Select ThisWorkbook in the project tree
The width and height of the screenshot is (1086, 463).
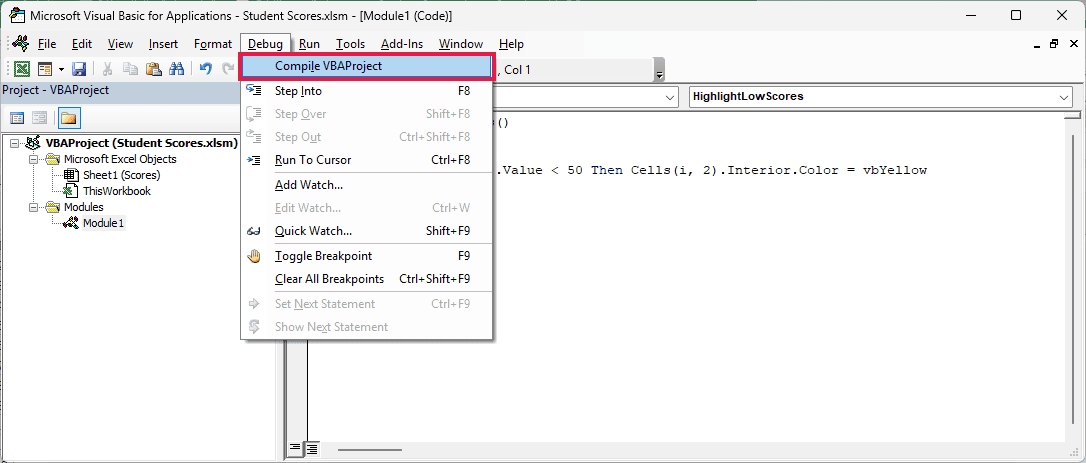coord(116,191)
